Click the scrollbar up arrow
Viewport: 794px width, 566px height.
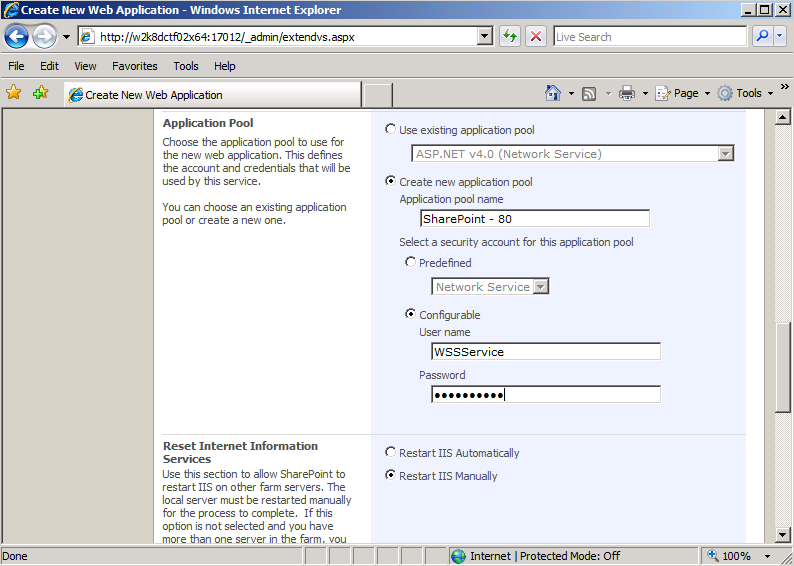pyautogui.click(x=782, y=117)
